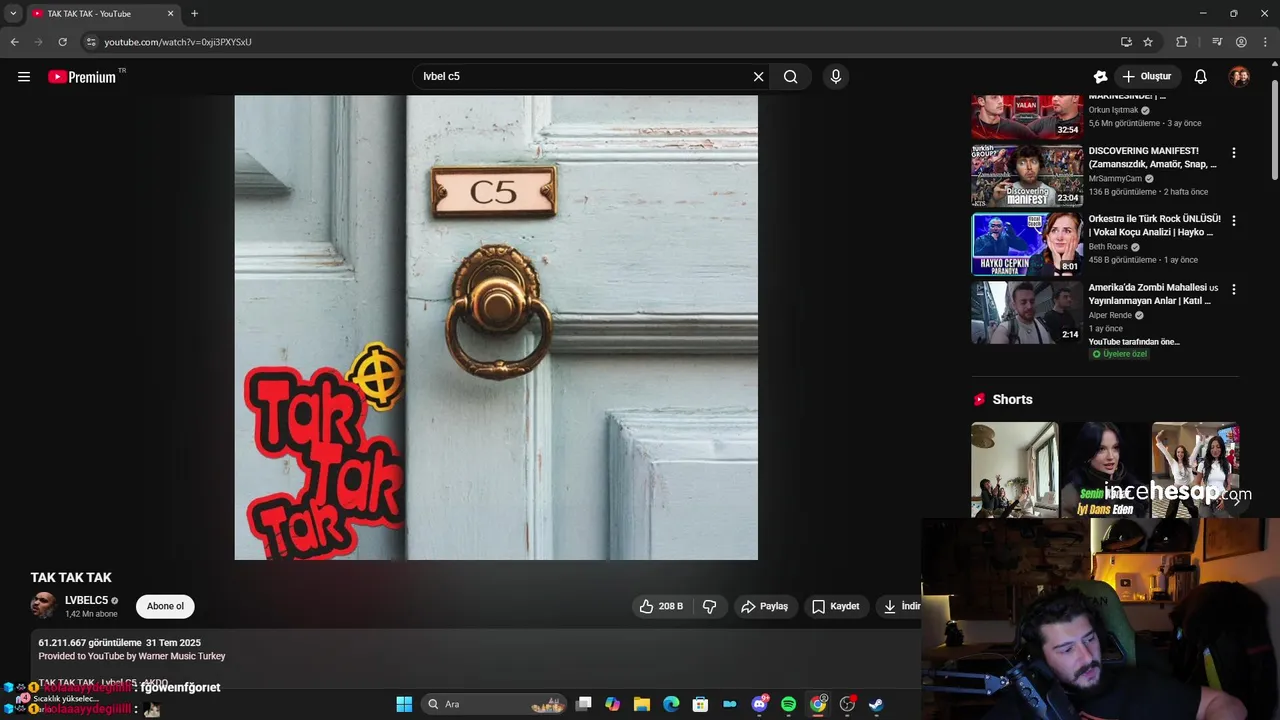Open the DISCOVERING MANIFEST thumbnail

1027,175
